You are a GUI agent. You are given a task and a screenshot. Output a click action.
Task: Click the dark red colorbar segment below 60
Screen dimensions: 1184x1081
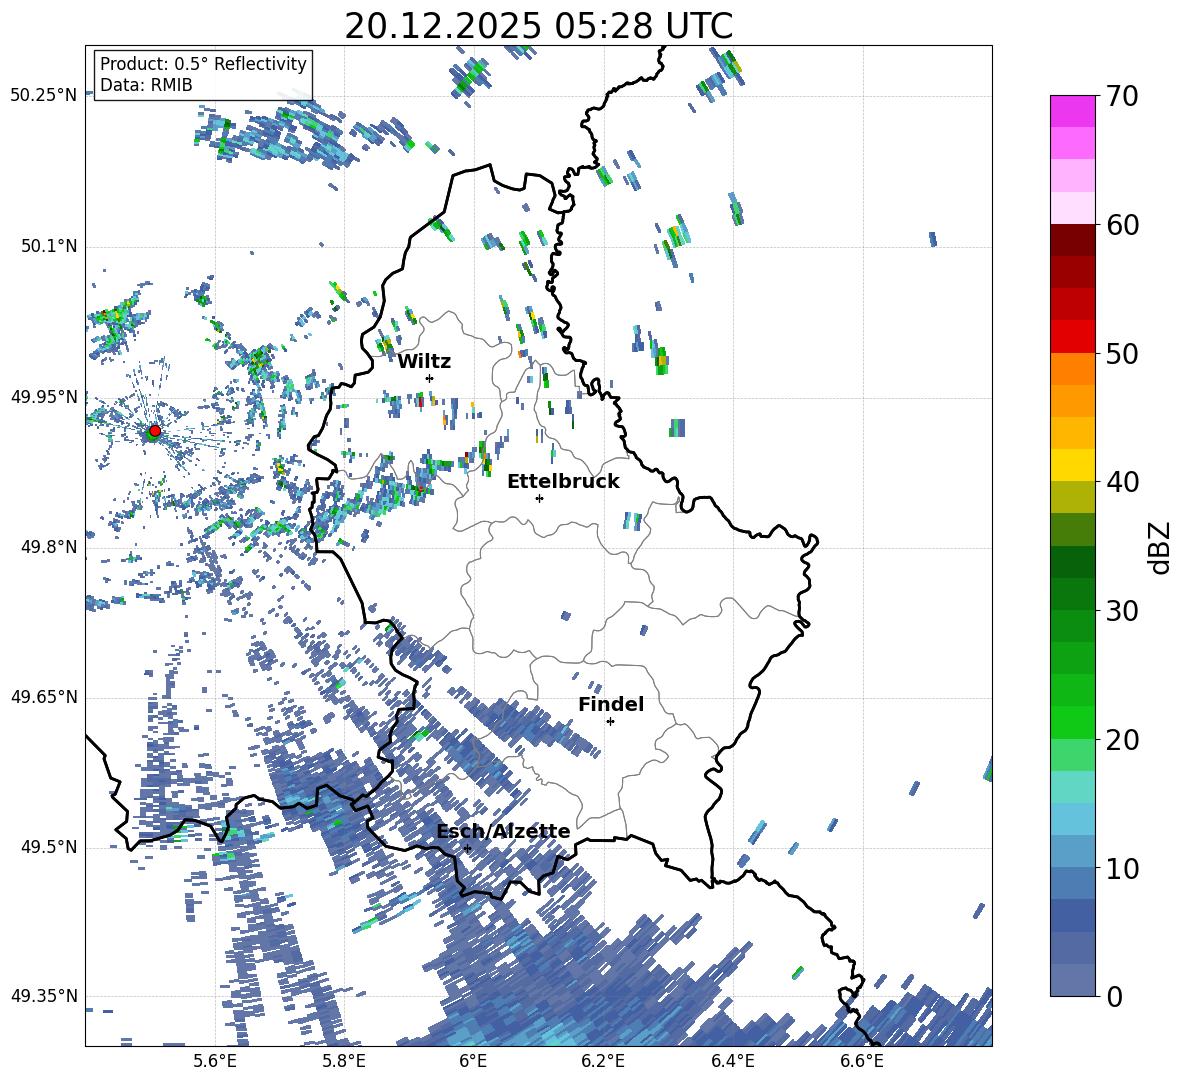click(x=1072, y=240)
